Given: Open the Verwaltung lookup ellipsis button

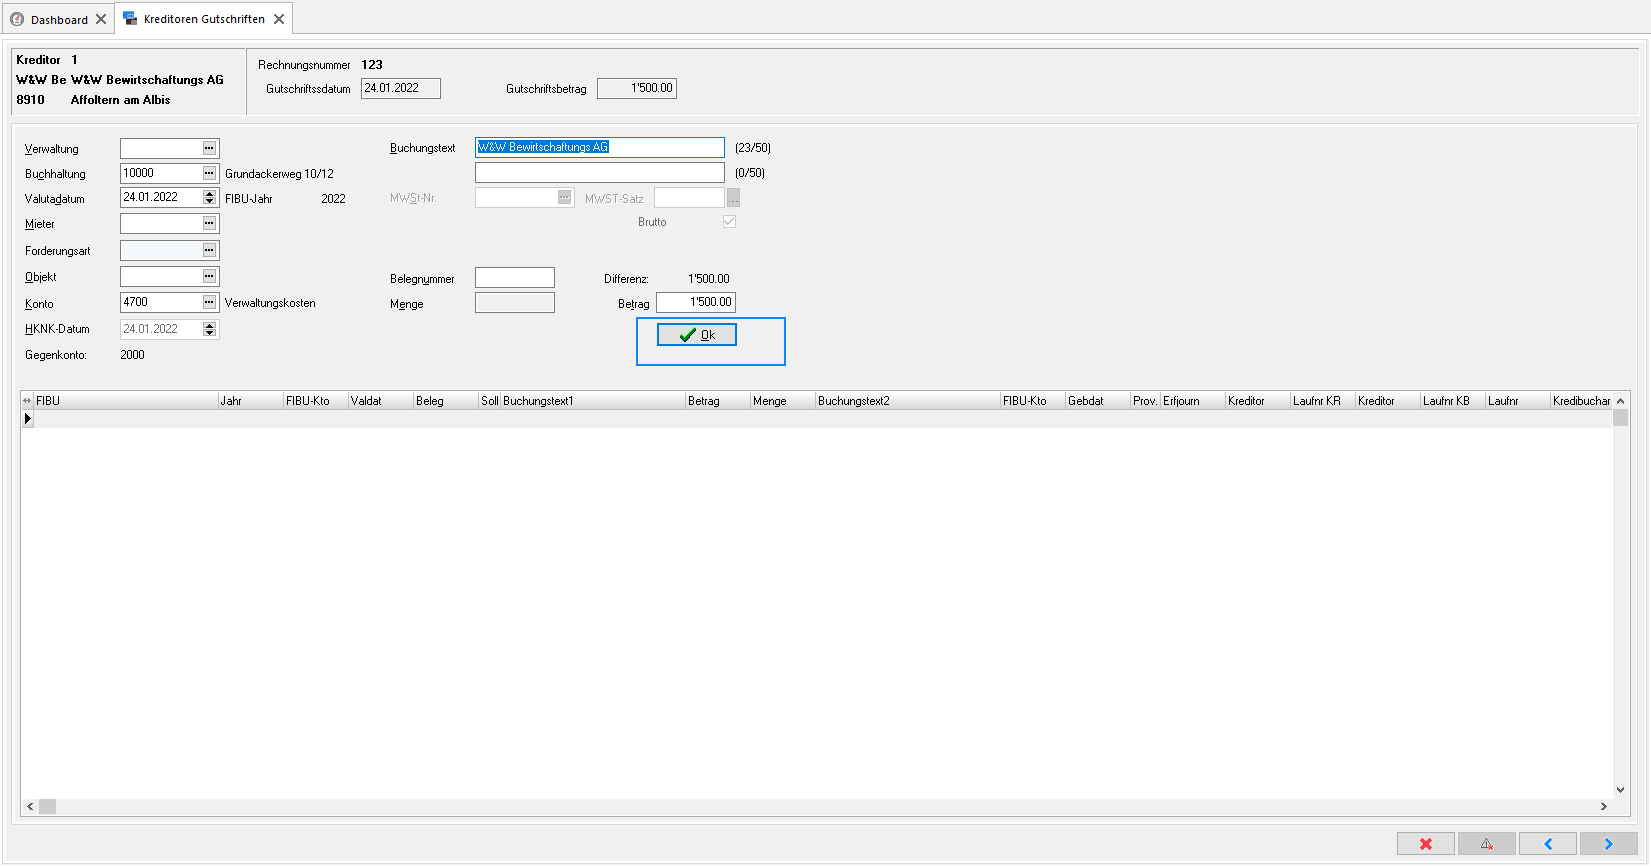Looking at the screenshot, I should (x=209, y=148).
